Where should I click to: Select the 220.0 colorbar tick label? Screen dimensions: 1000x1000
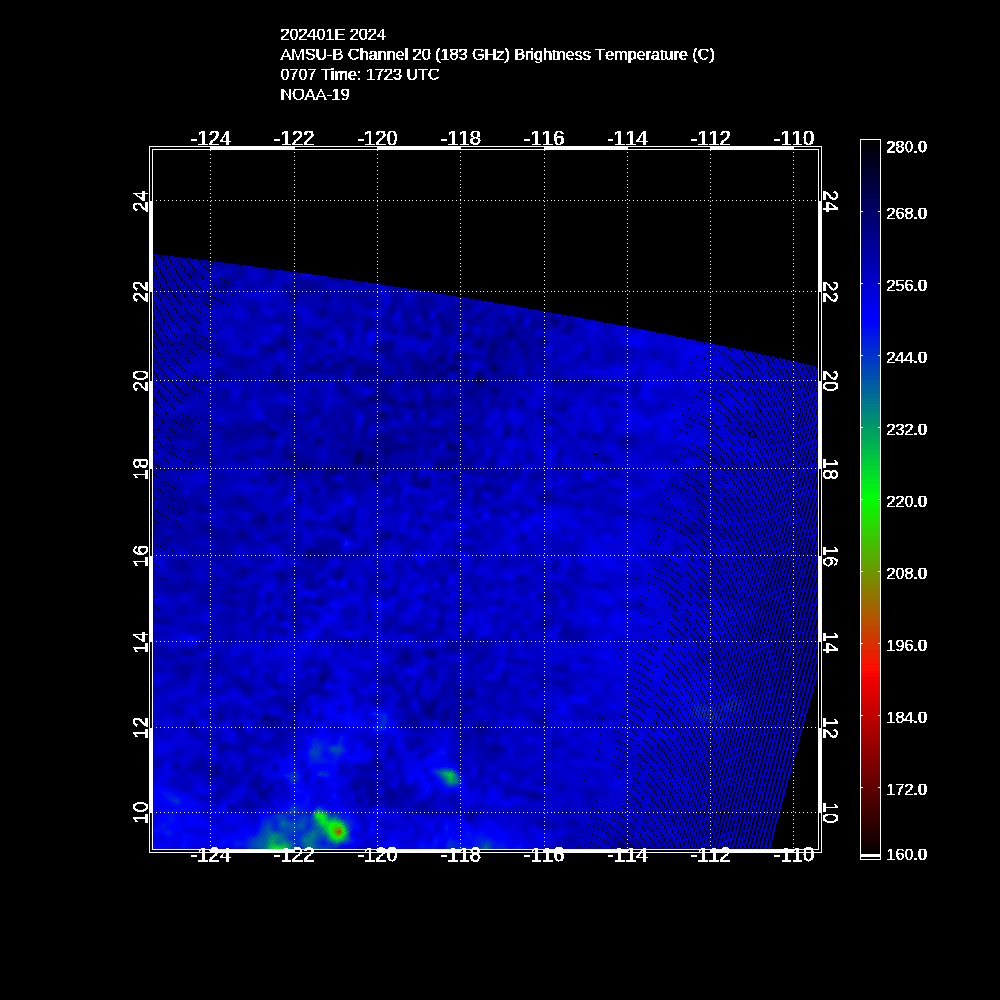pyautogui.click(x=906, y=501)
